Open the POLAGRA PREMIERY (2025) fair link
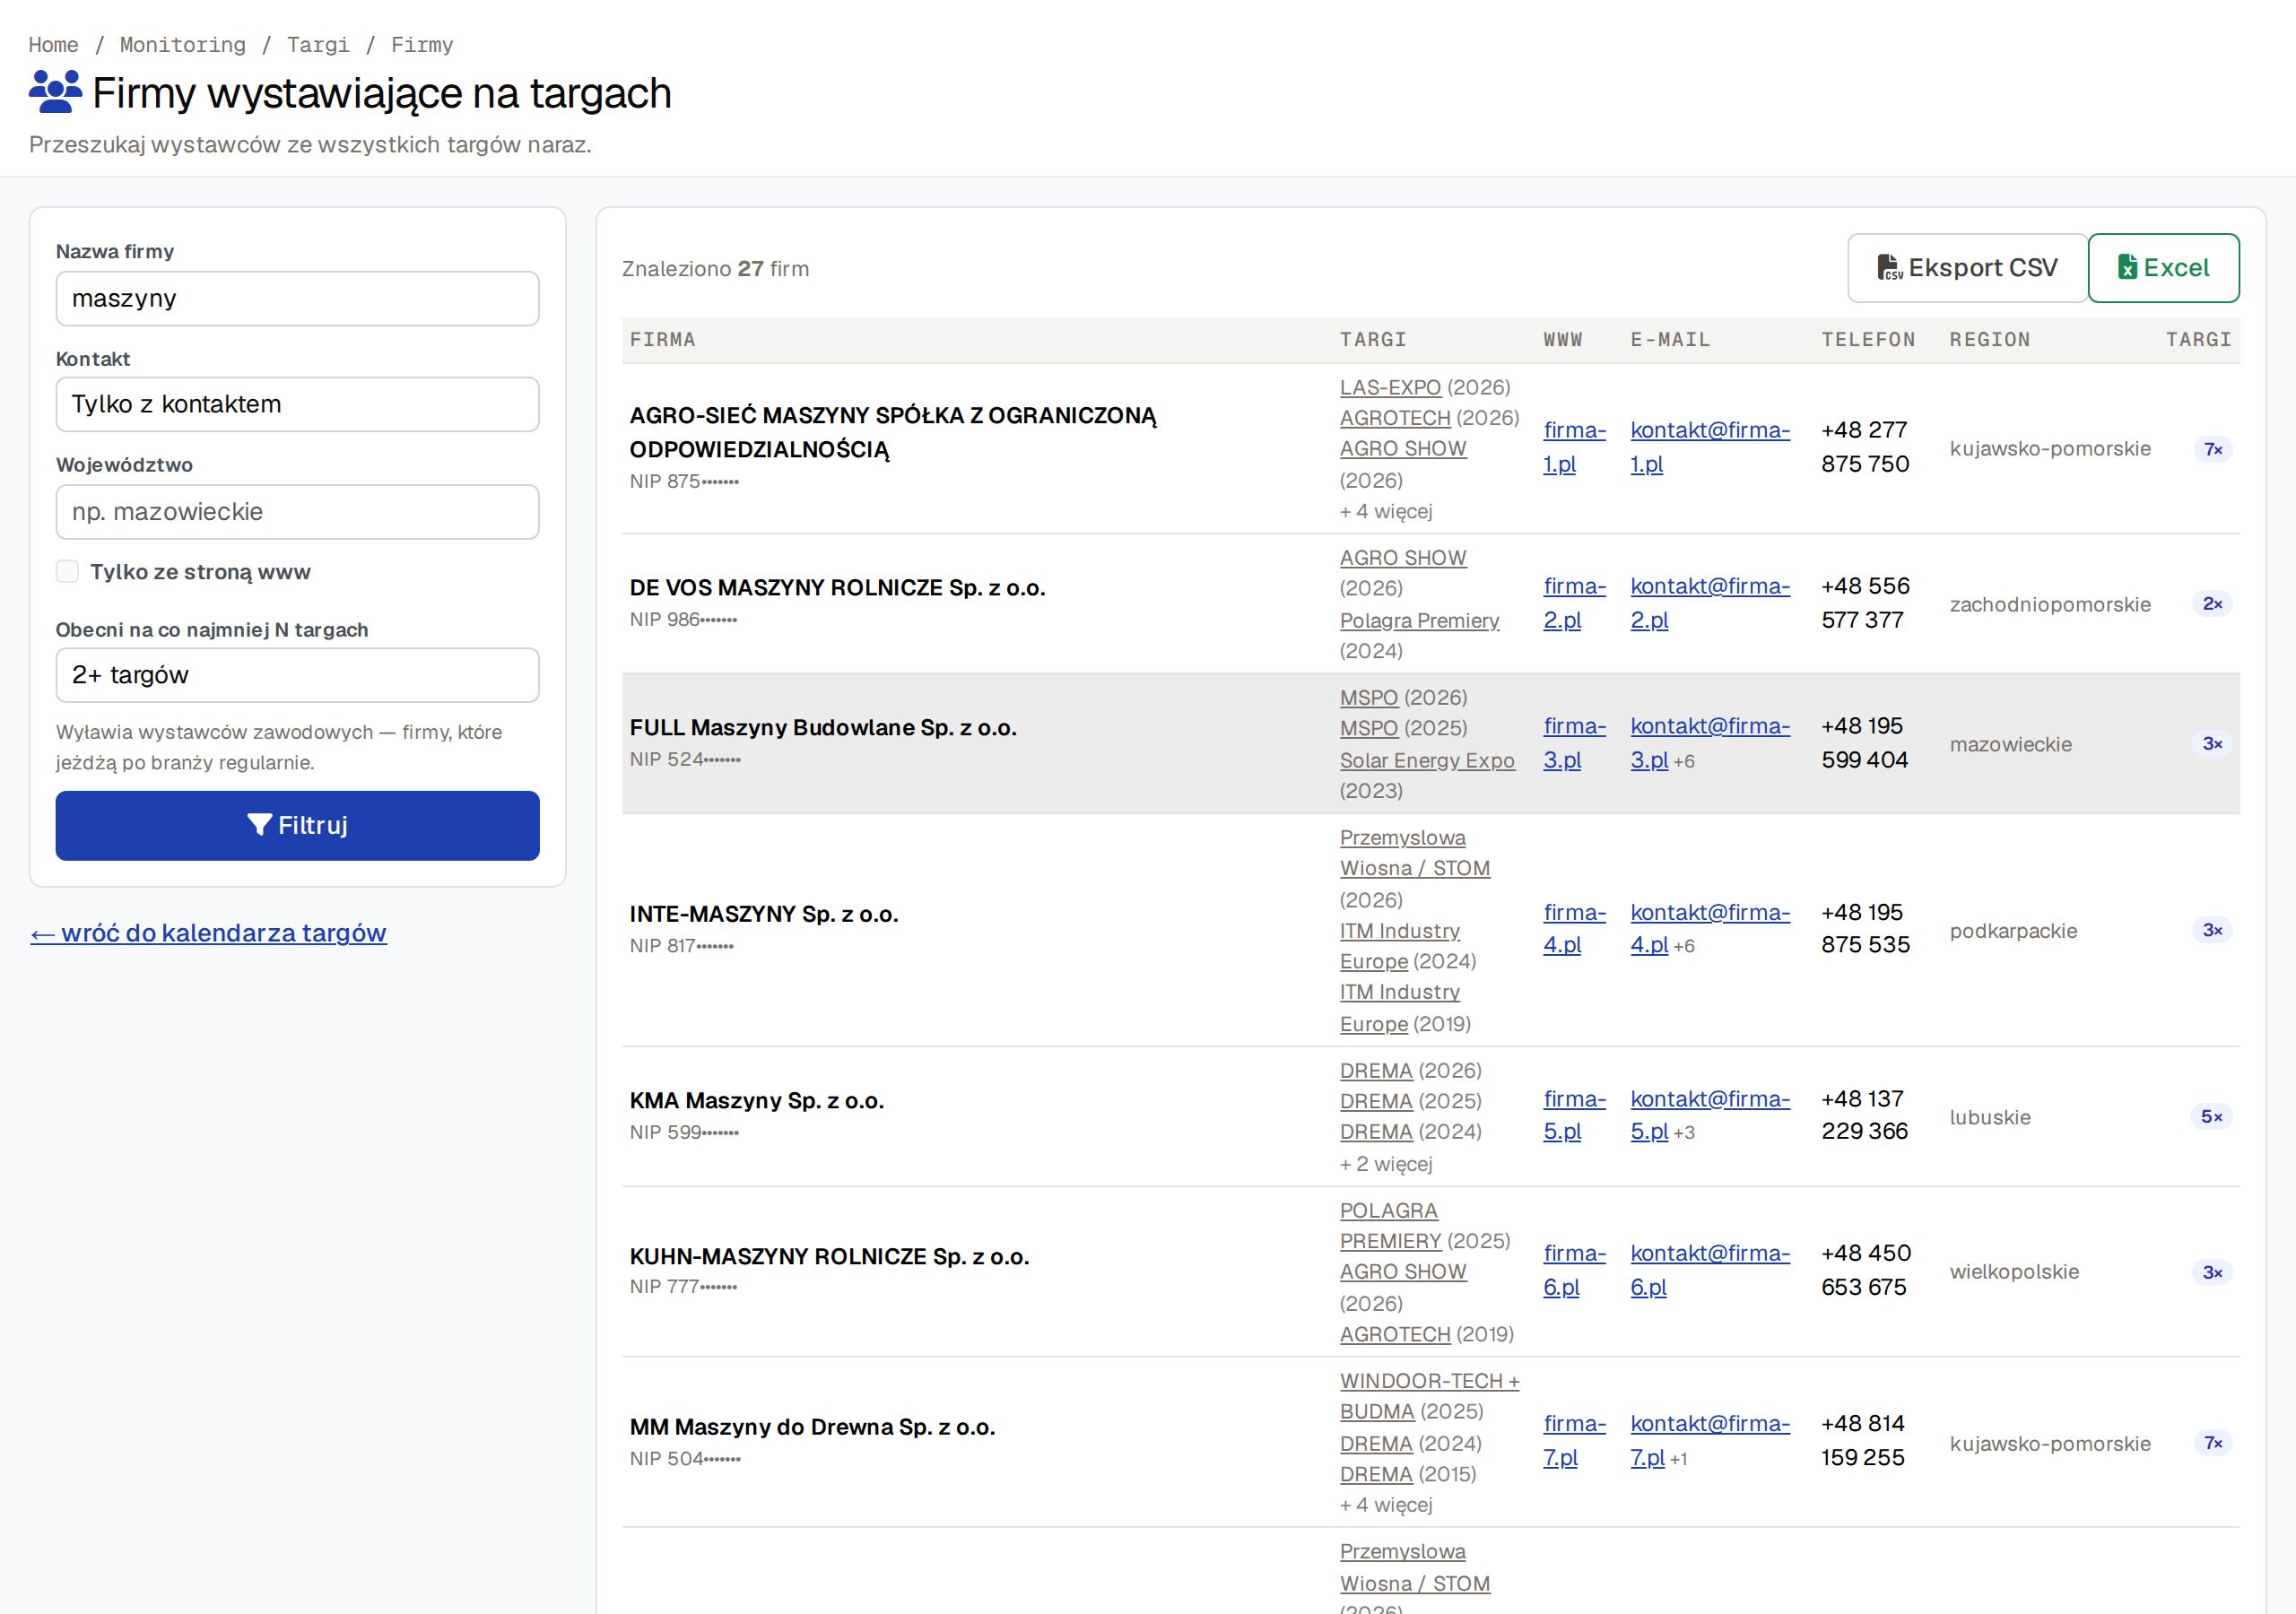Viewport: 2296px width, 1614px height. click(x=1390, y=1226)
